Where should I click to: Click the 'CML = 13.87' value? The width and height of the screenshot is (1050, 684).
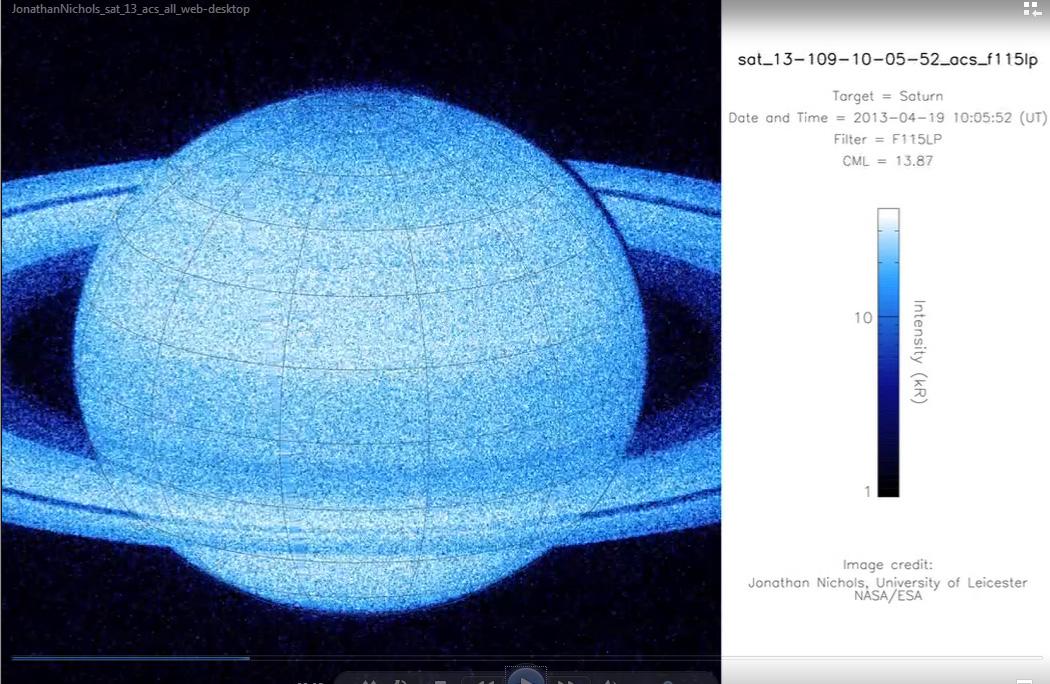click(x=887, y=161)
